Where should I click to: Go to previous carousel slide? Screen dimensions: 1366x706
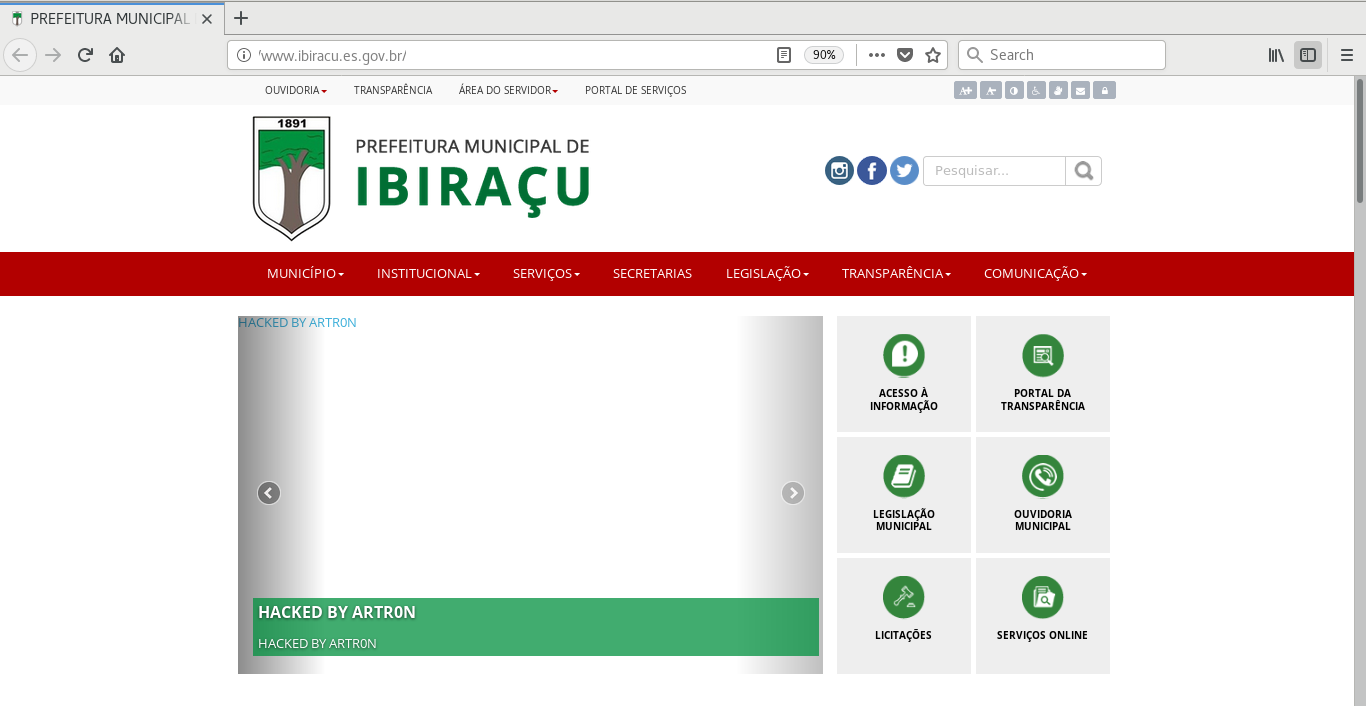[x=269, y=493]
